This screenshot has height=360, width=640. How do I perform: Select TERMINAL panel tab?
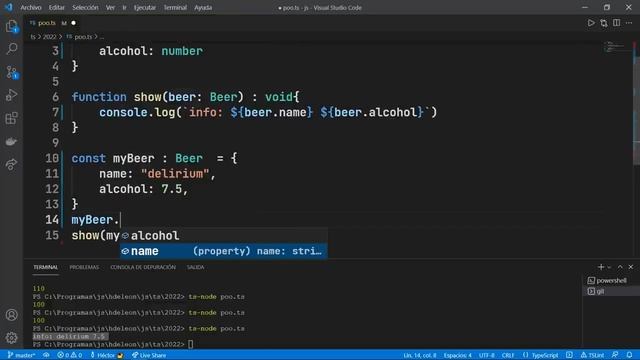[45, 267]
